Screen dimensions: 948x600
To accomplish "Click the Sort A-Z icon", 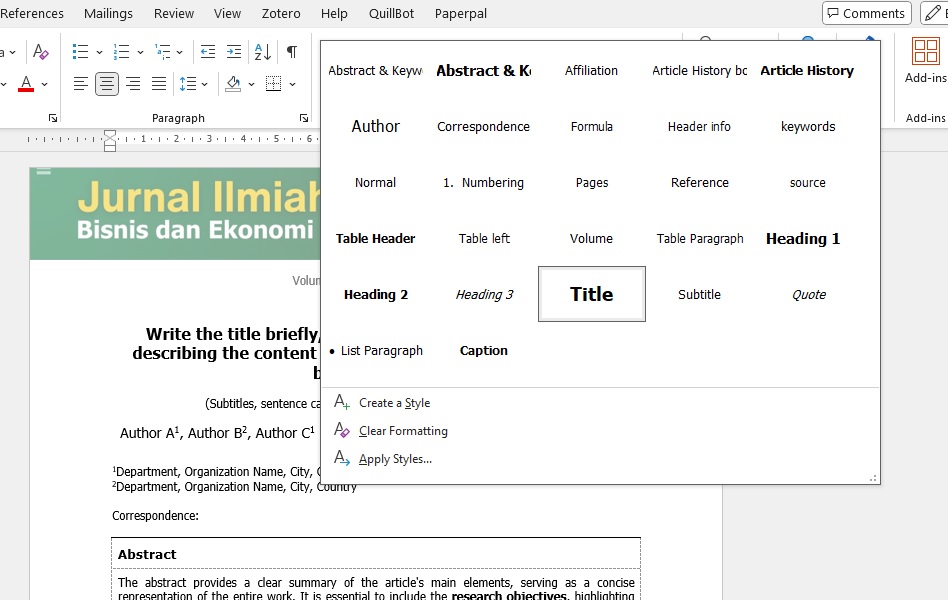I will pyautogui.click(x=263, y=51).
